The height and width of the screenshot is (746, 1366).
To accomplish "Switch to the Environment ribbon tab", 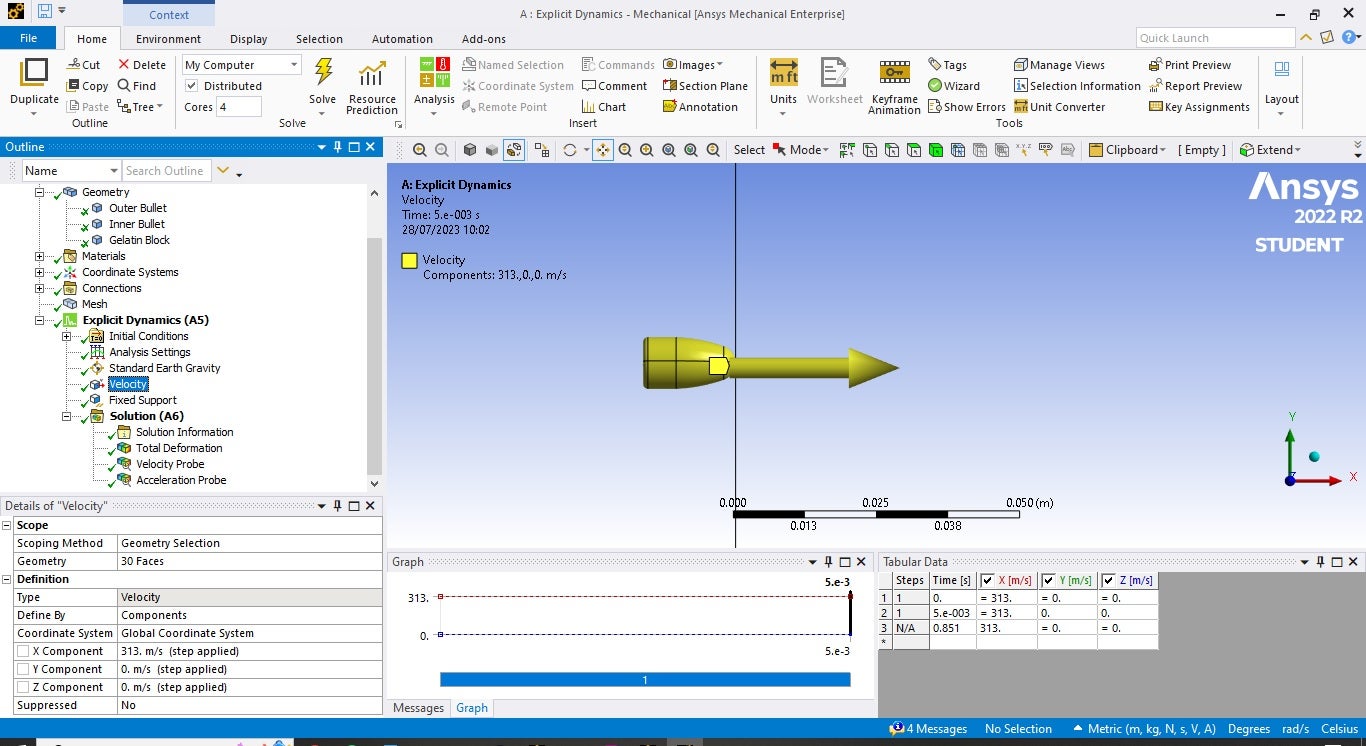I will click(x=168, y=39).
